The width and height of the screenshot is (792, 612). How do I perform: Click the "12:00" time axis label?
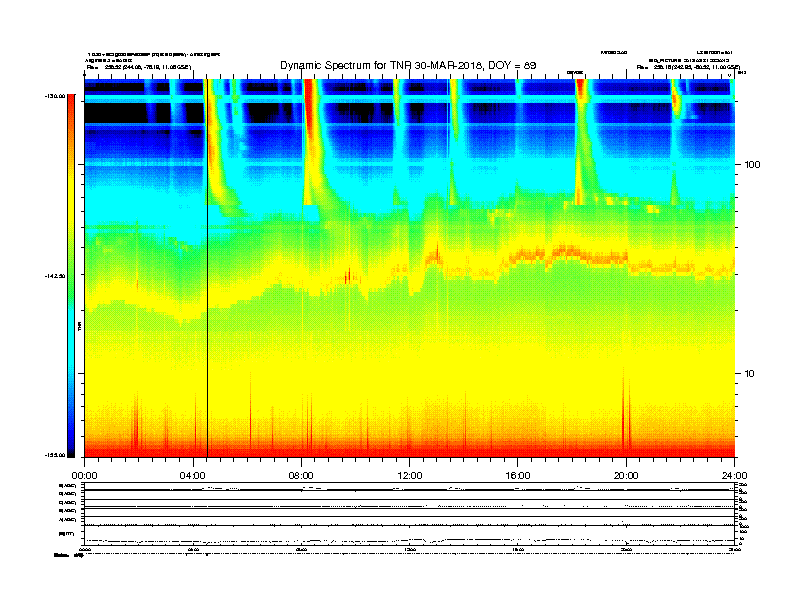tap(410, 476)
